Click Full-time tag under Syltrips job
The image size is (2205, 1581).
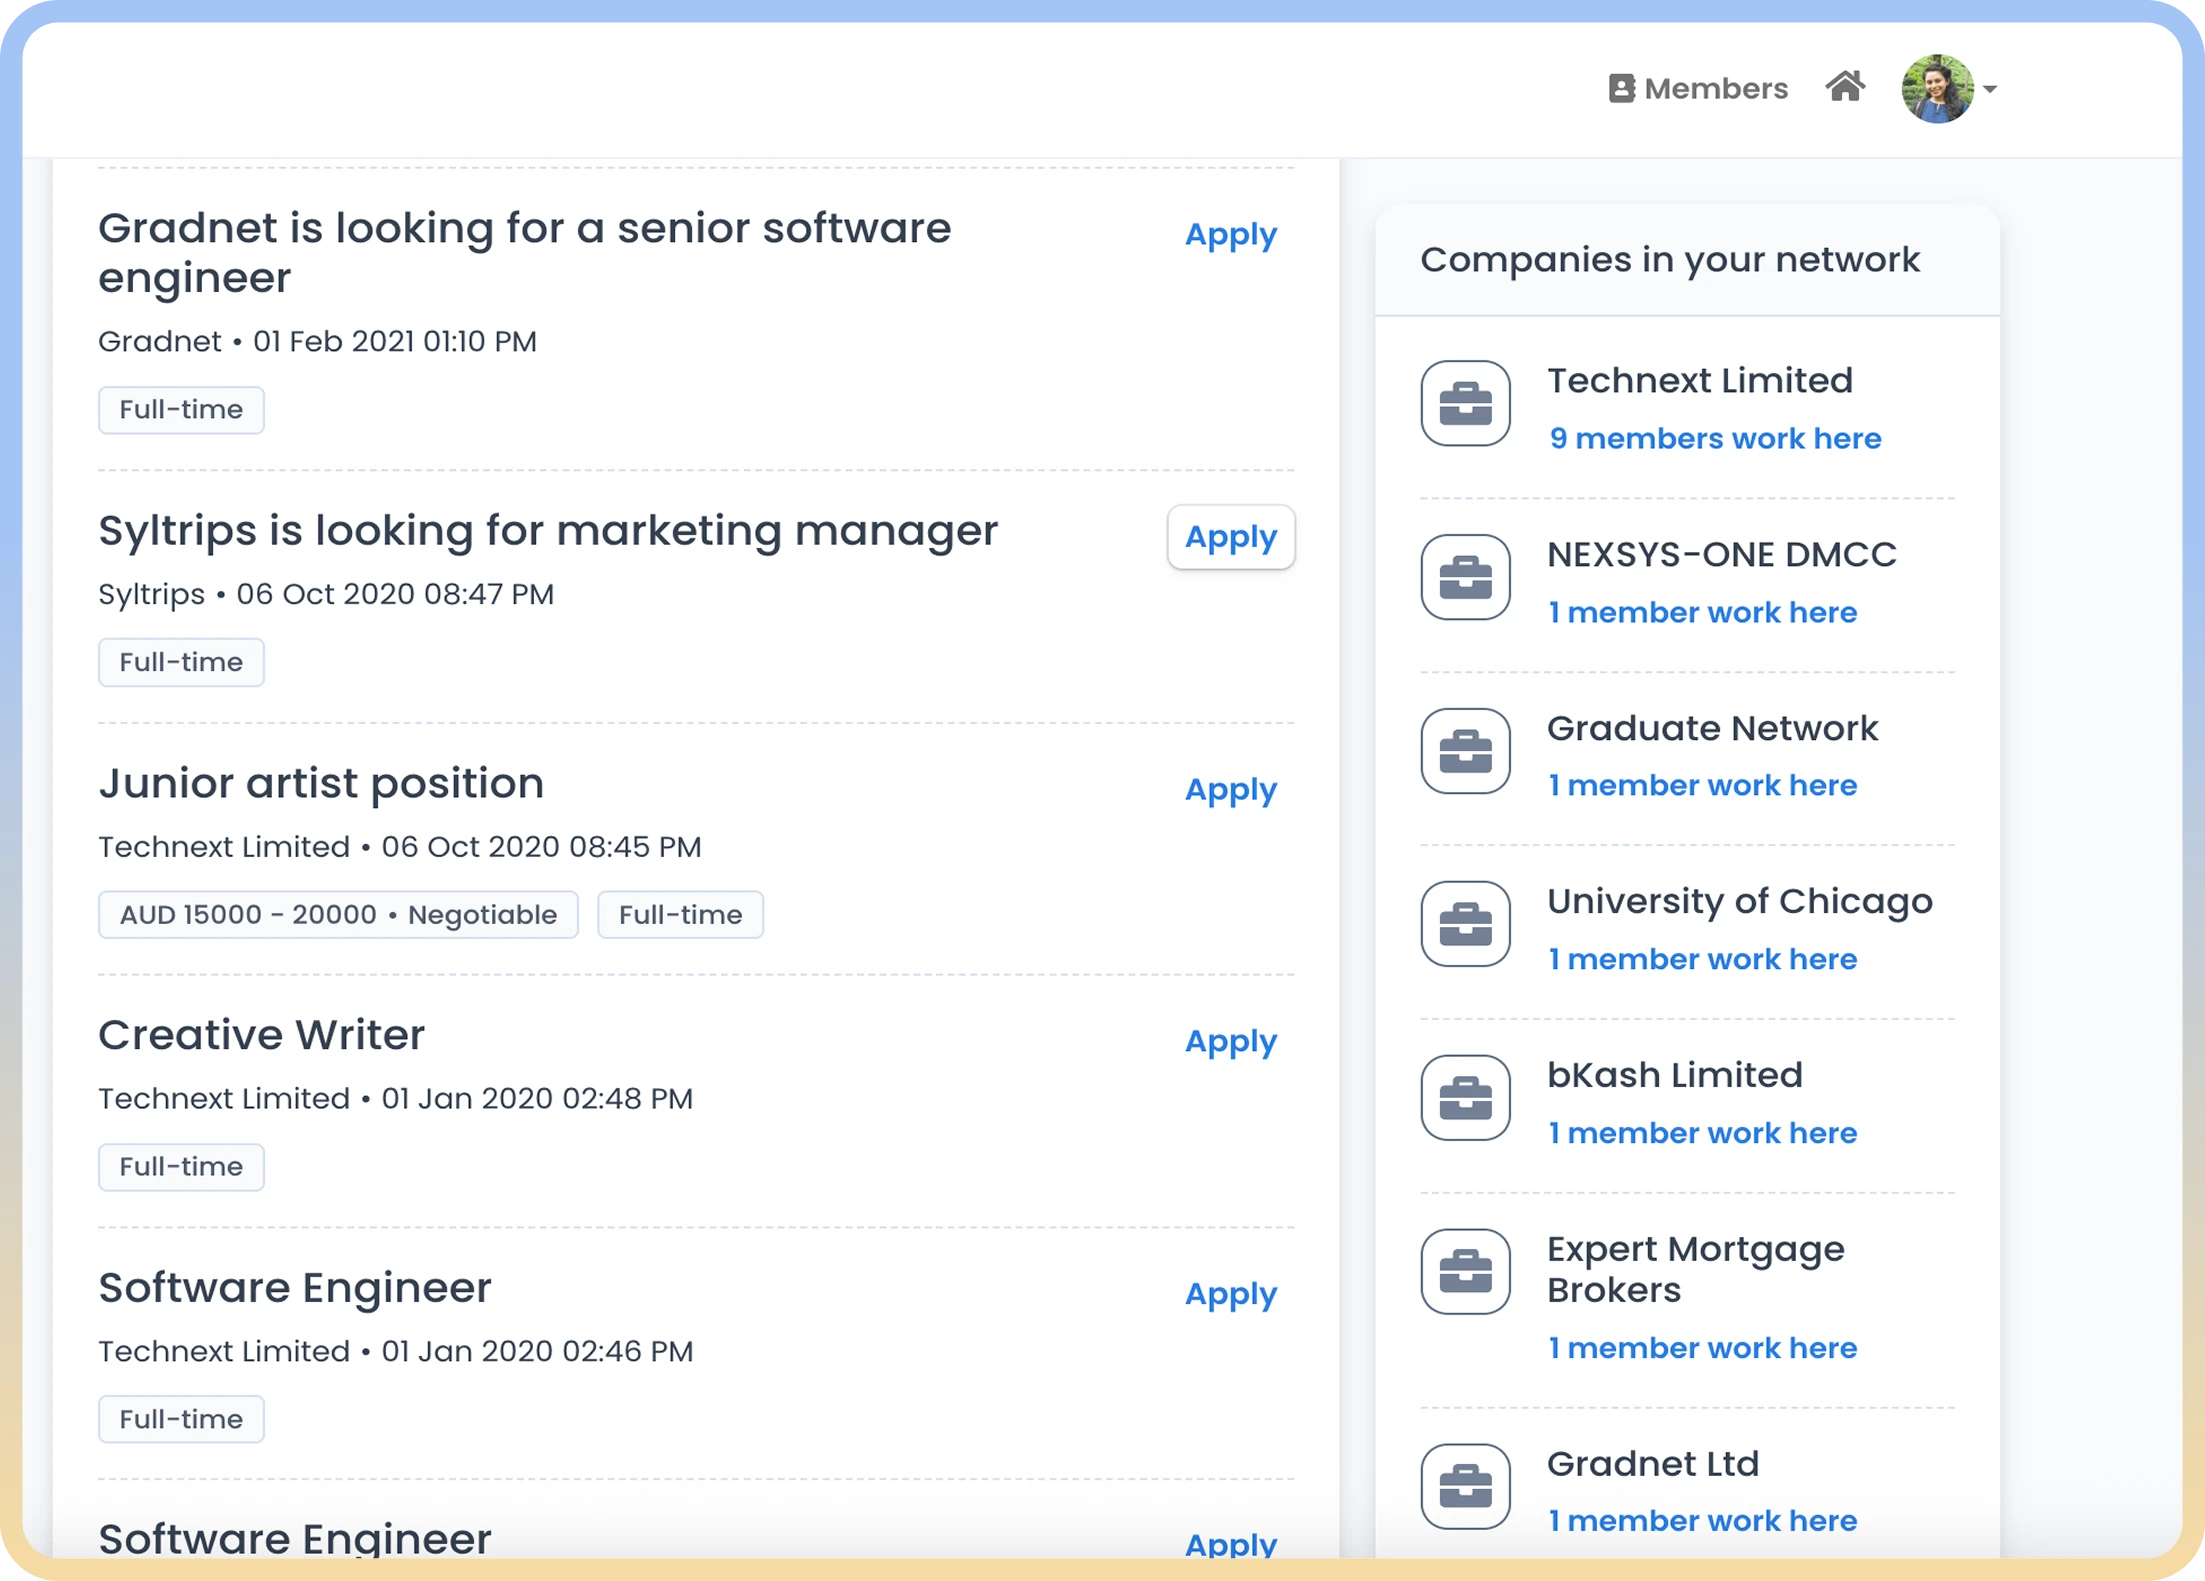click(181, 662)
